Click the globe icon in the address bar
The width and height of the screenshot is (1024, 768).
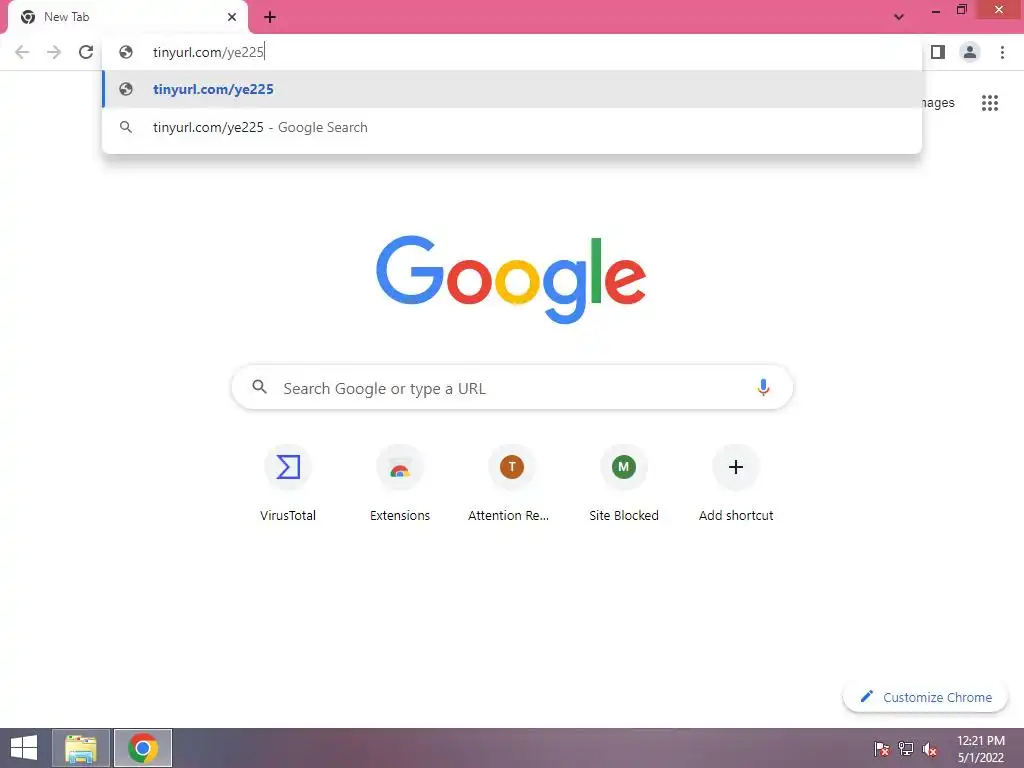point(126,52)
